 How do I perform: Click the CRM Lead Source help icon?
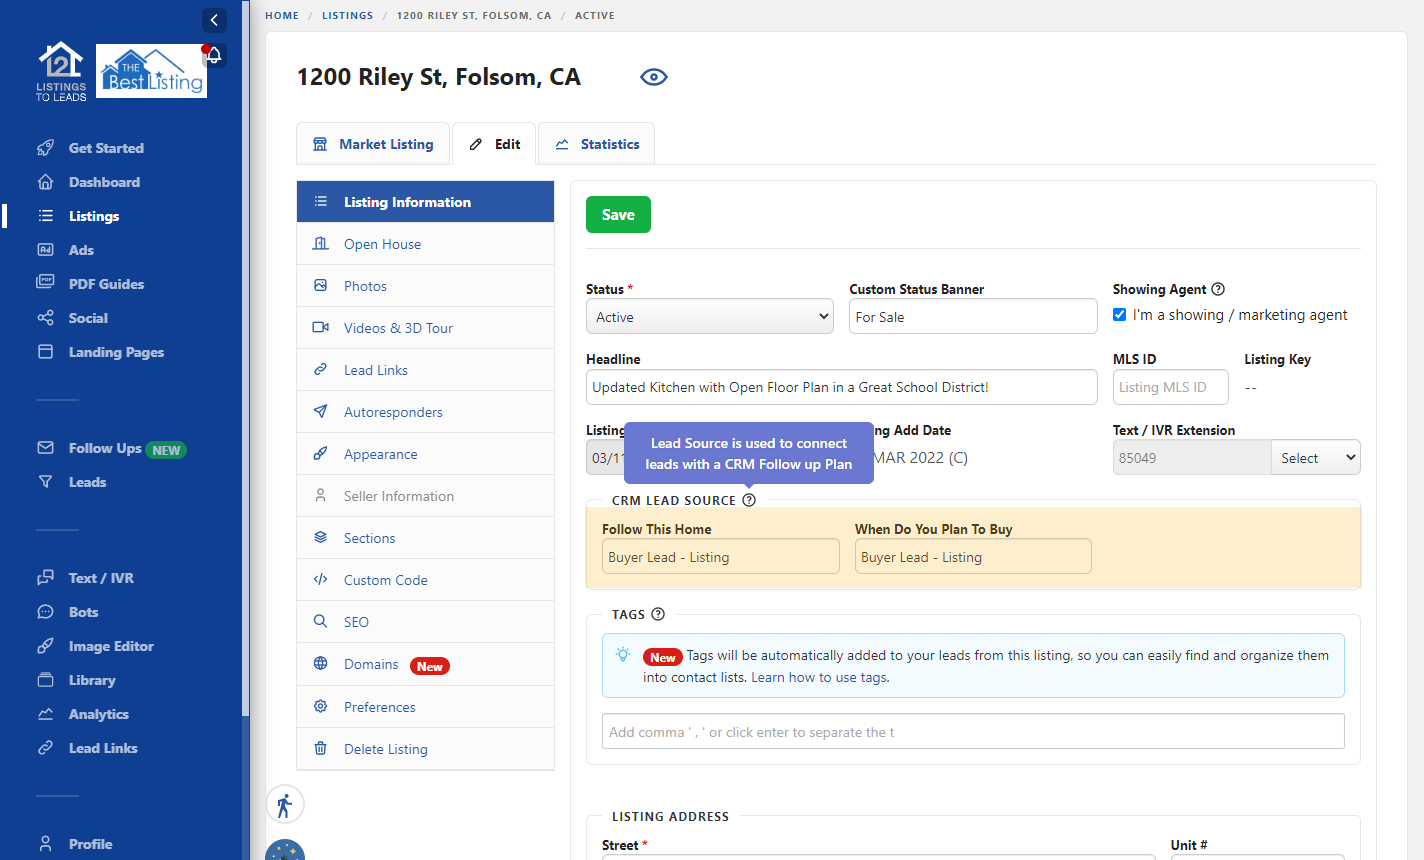[x=749, y=500]
